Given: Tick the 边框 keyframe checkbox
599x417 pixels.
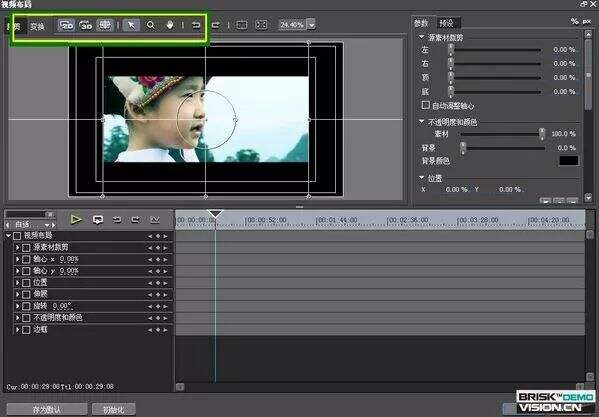Looking at the screenshot, I should (x=26, y=330).
